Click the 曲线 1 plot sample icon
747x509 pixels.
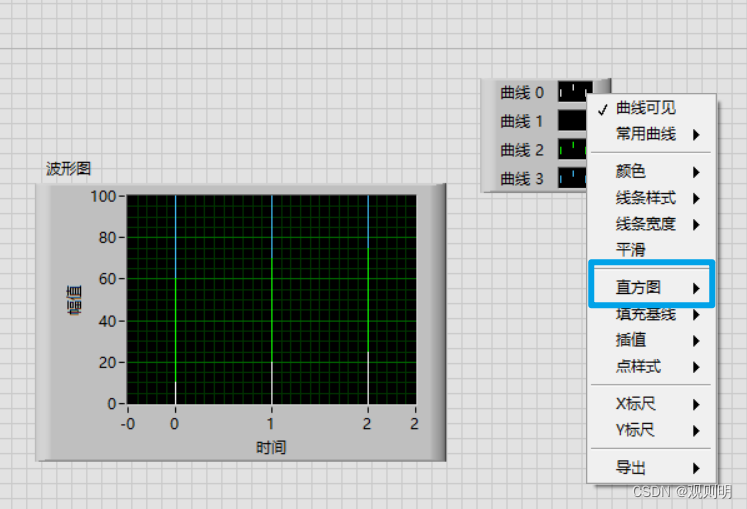tap(572, 121)
